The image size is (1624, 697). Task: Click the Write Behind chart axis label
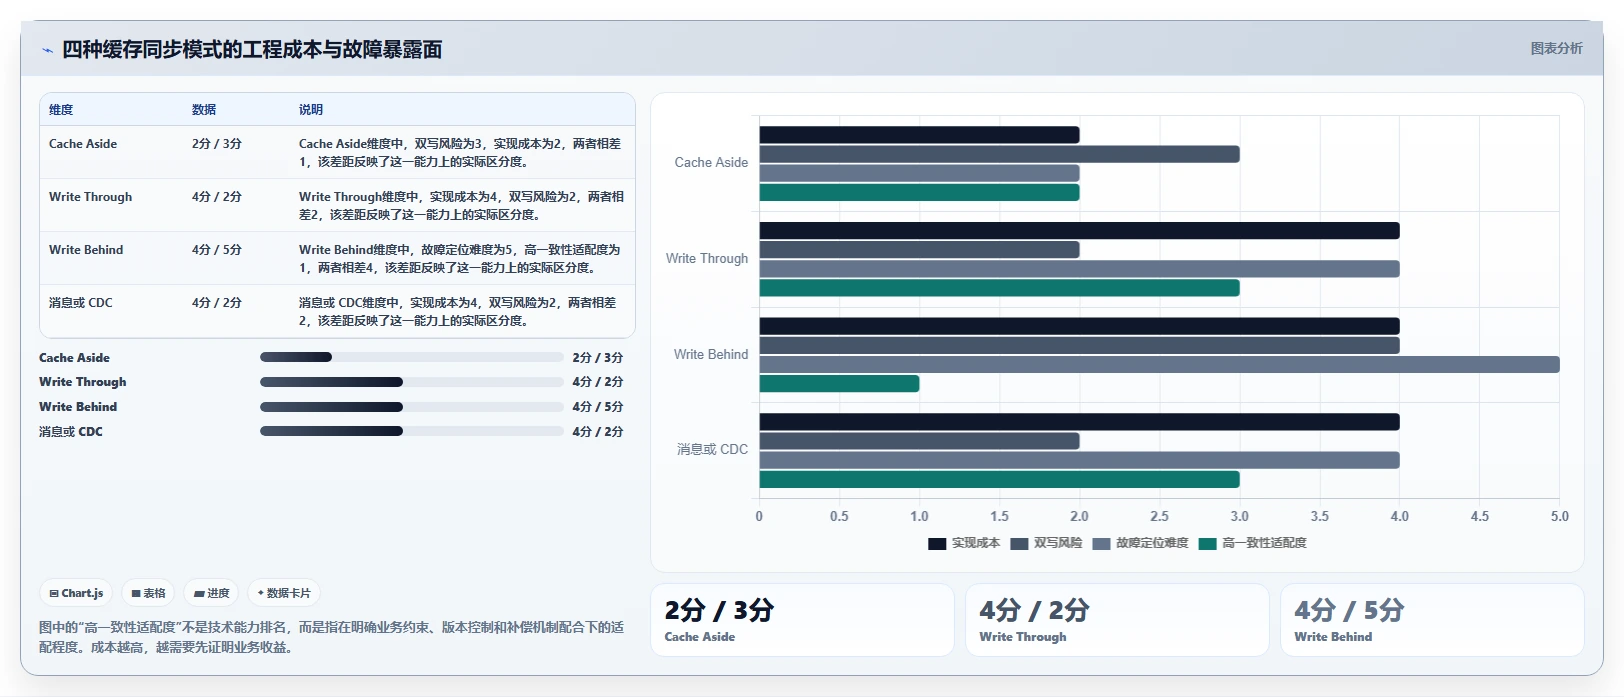pyautogui.click(x=711, y=355)
